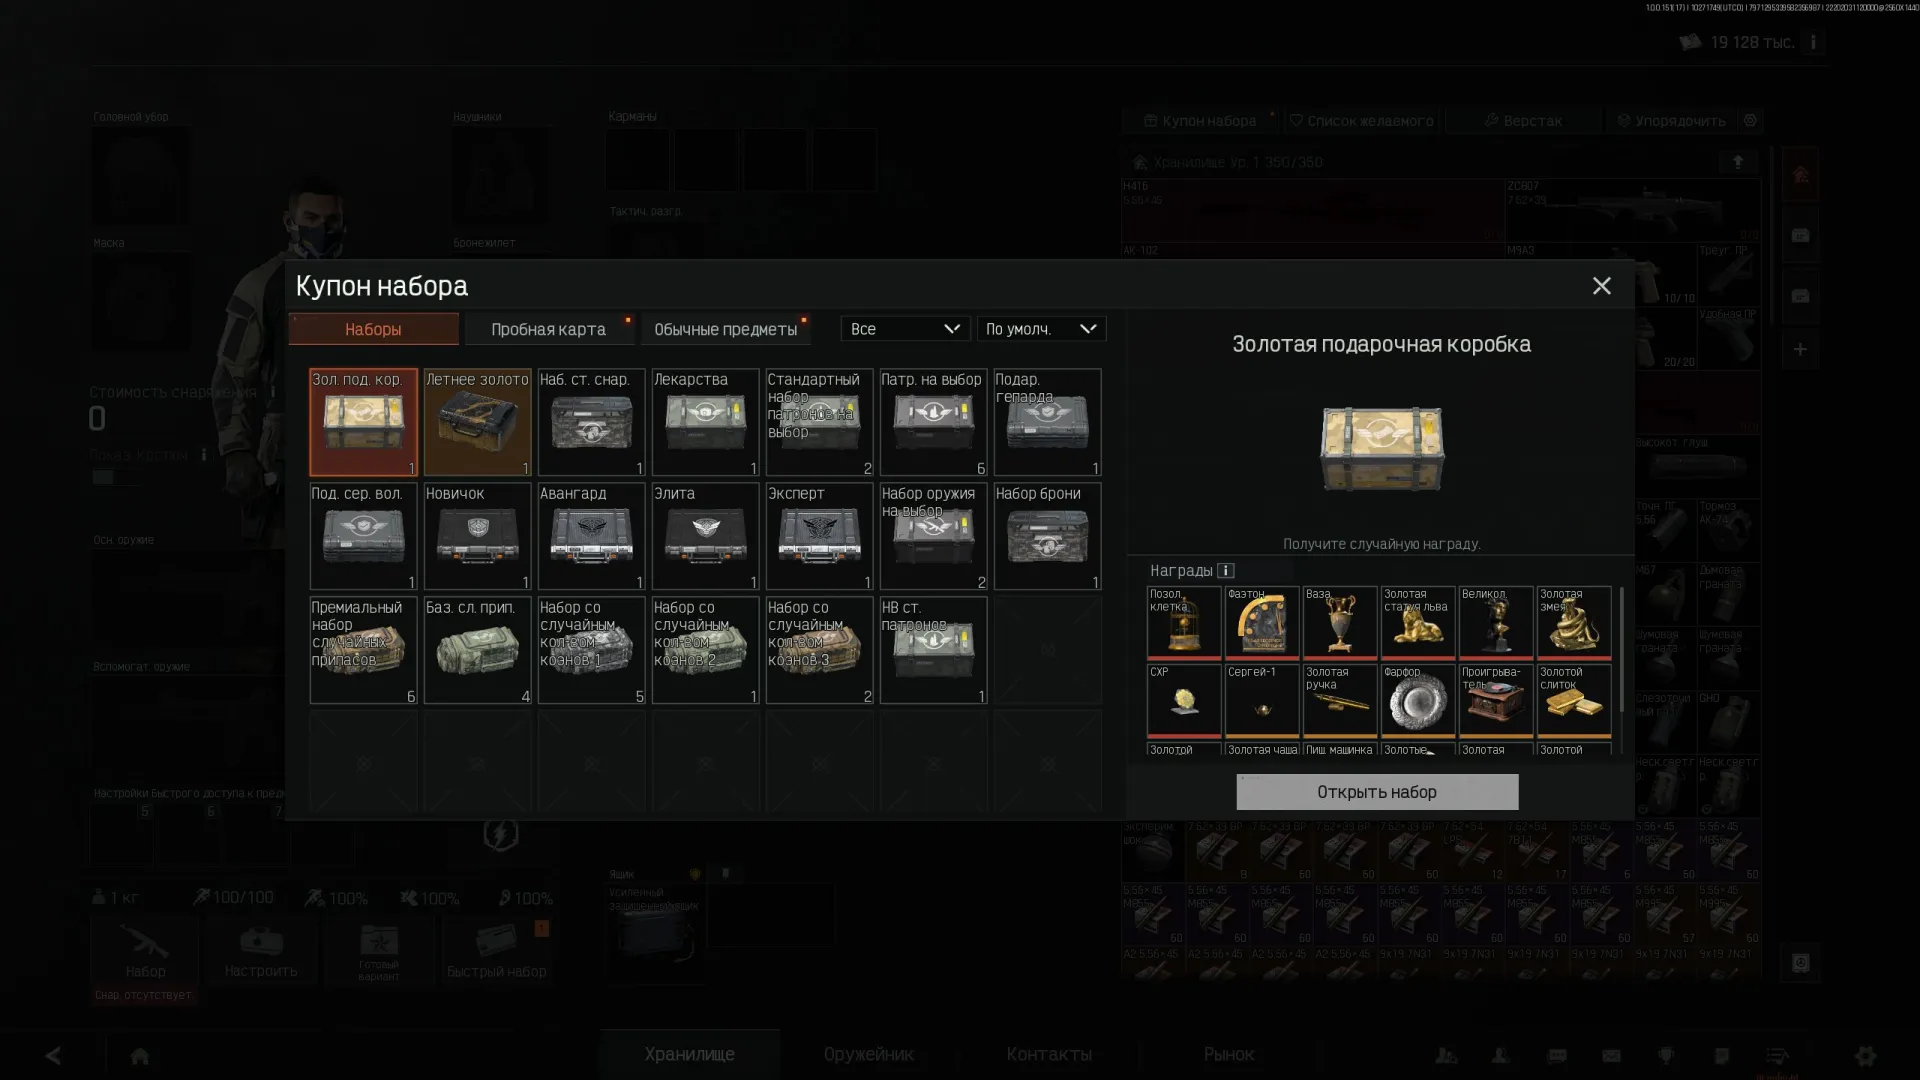This screenshot has height=1080, width=1920.
Task: Click the home icon in bottom bar
Action: tap(140, 1056)
